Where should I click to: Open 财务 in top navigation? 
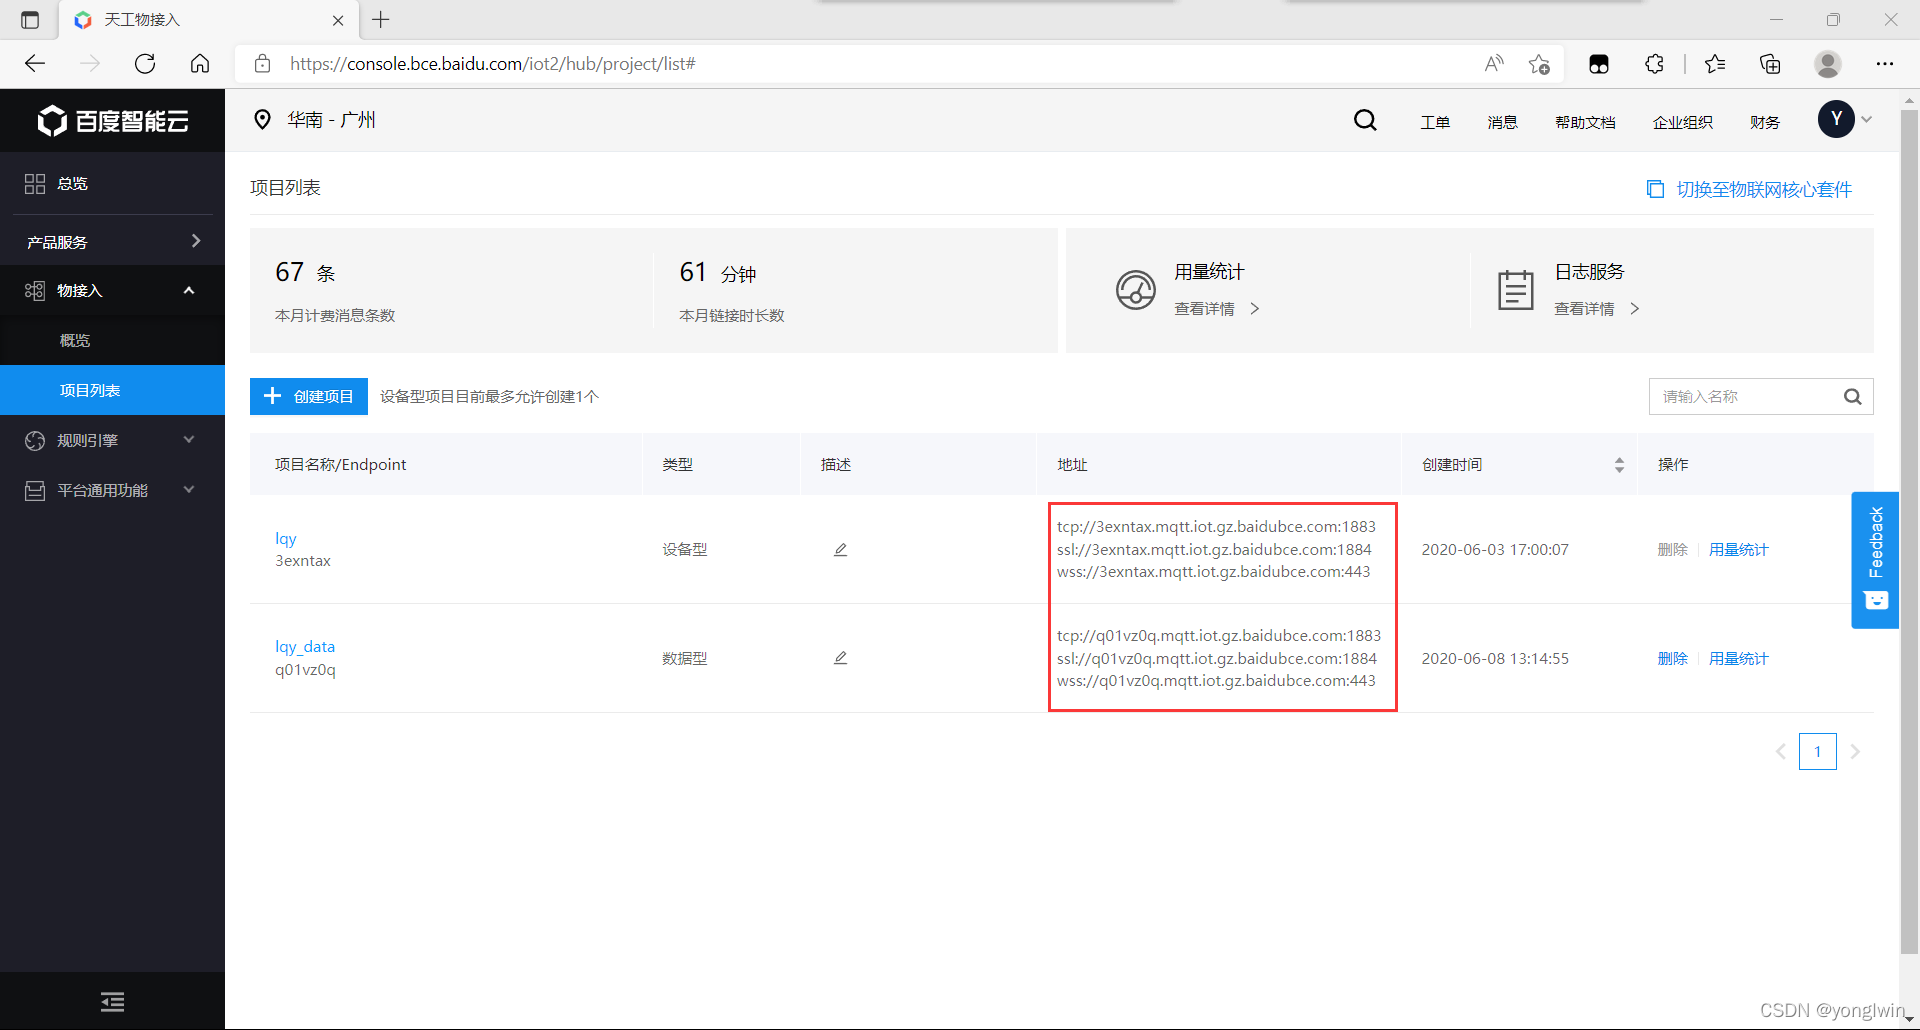click(x=1765, y=122)
